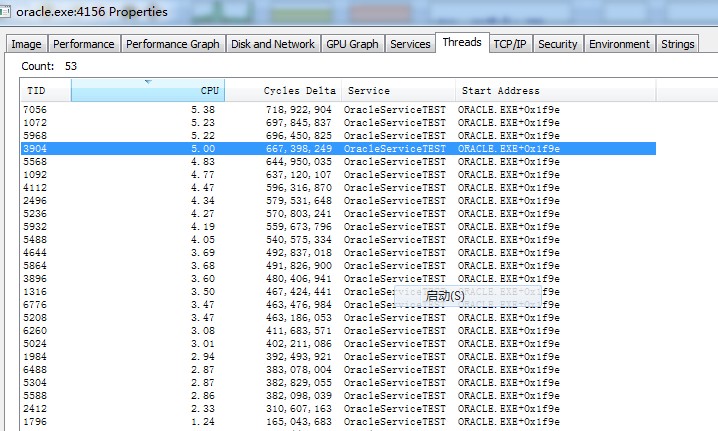Switch to the Services tab
This screenshot has height=431, width=718.
410,44
